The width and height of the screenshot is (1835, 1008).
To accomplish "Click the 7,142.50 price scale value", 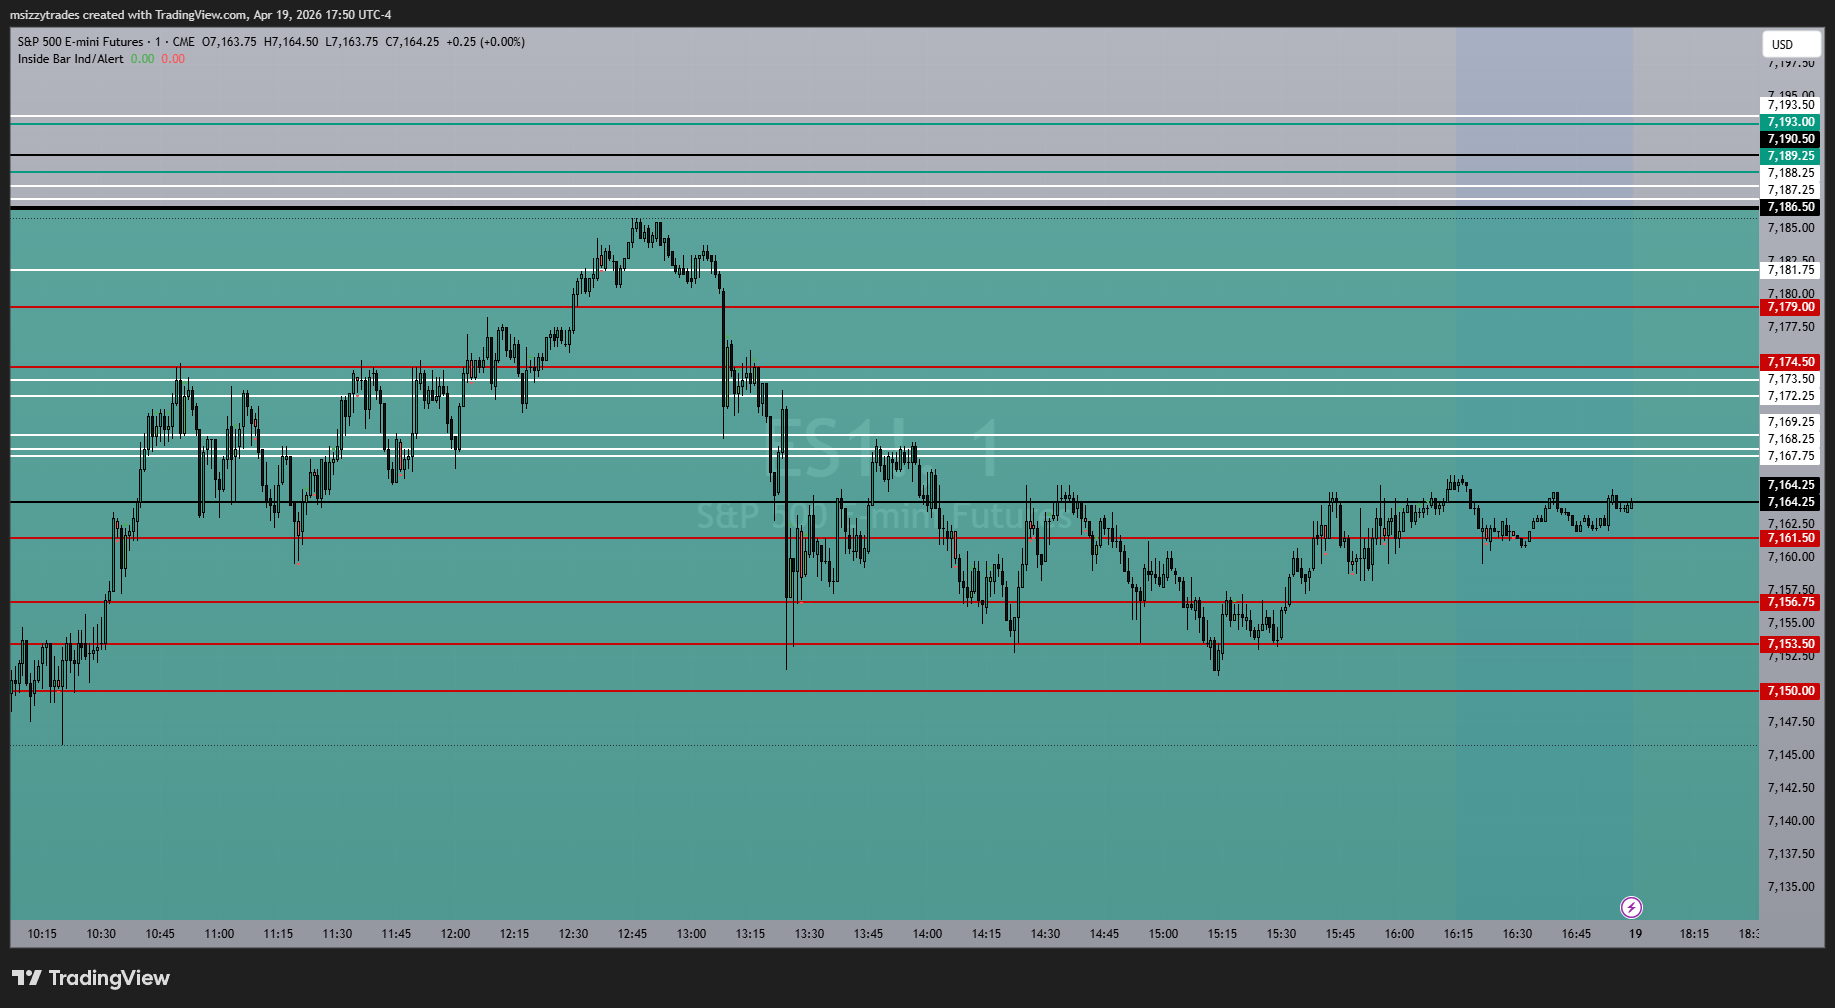I will tap(1790, 788).
